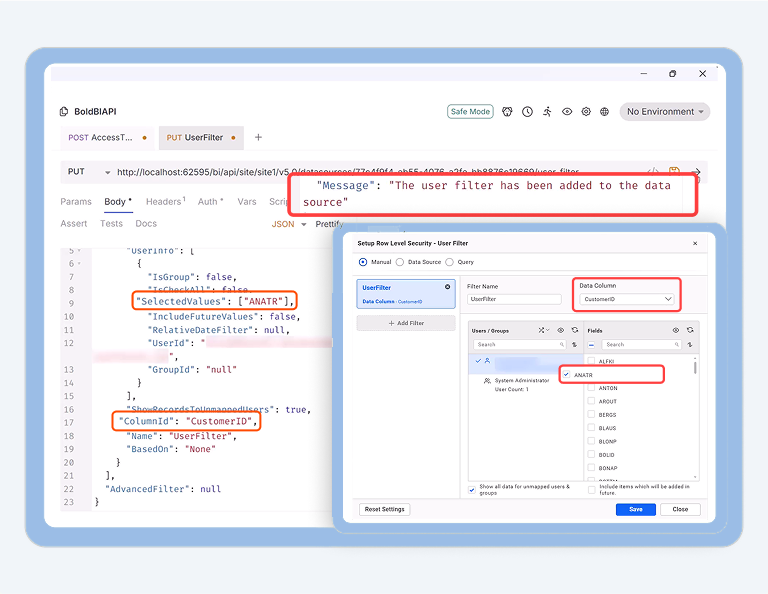Click the Fields search box
Screen dimensions: 768x594
pos(641,345)
